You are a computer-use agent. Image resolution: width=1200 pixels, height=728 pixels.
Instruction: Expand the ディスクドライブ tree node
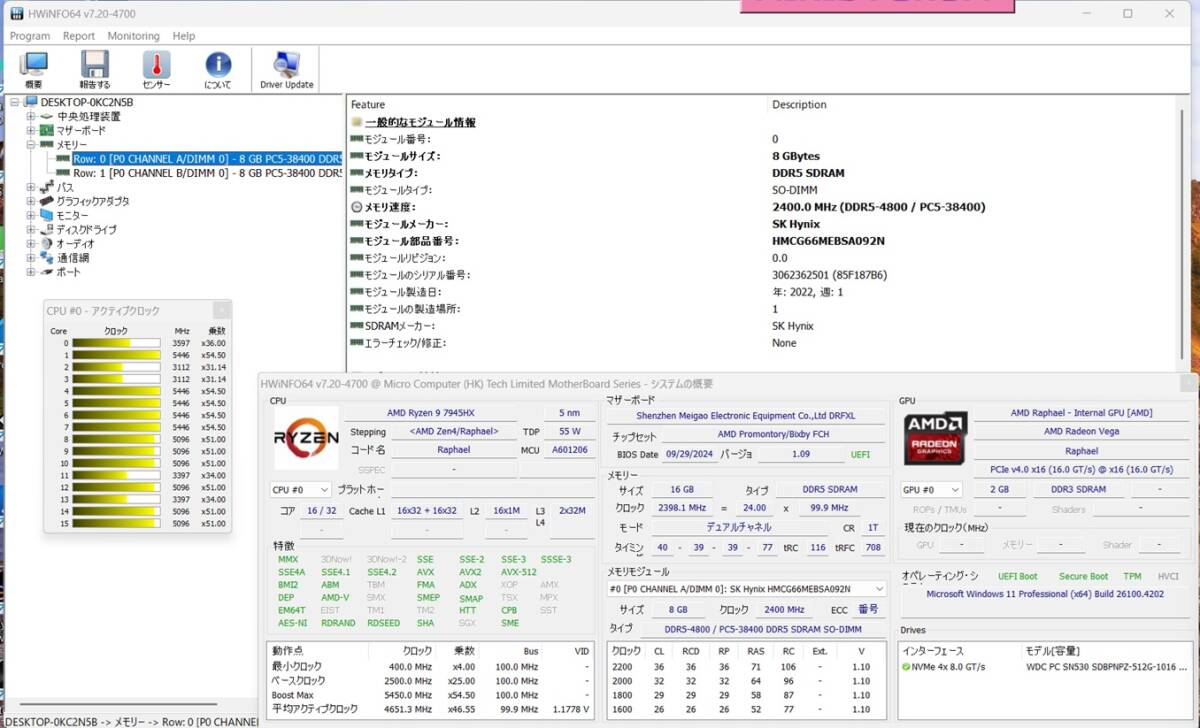[x=31, y=229]
